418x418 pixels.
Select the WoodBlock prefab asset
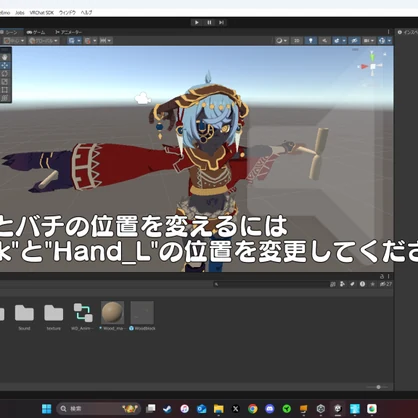pyautogui.click(x=142, y=316)
